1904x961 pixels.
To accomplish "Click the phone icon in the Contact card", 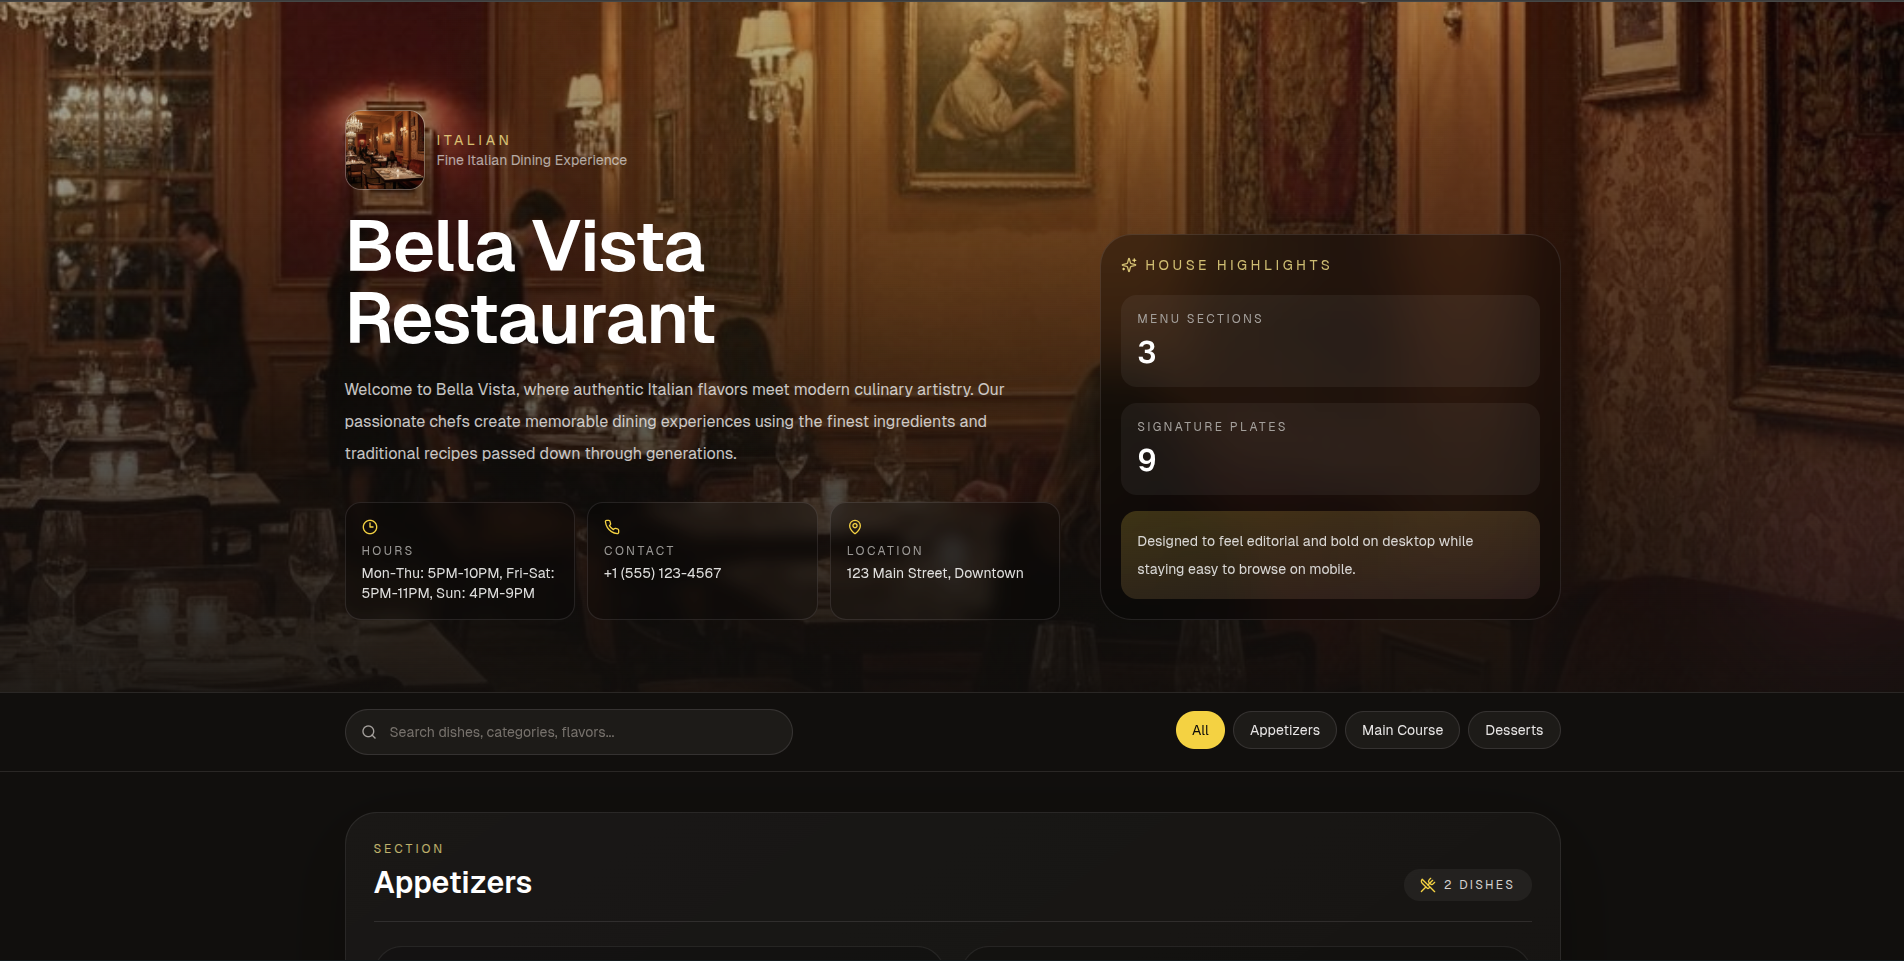I will (611, 526).
